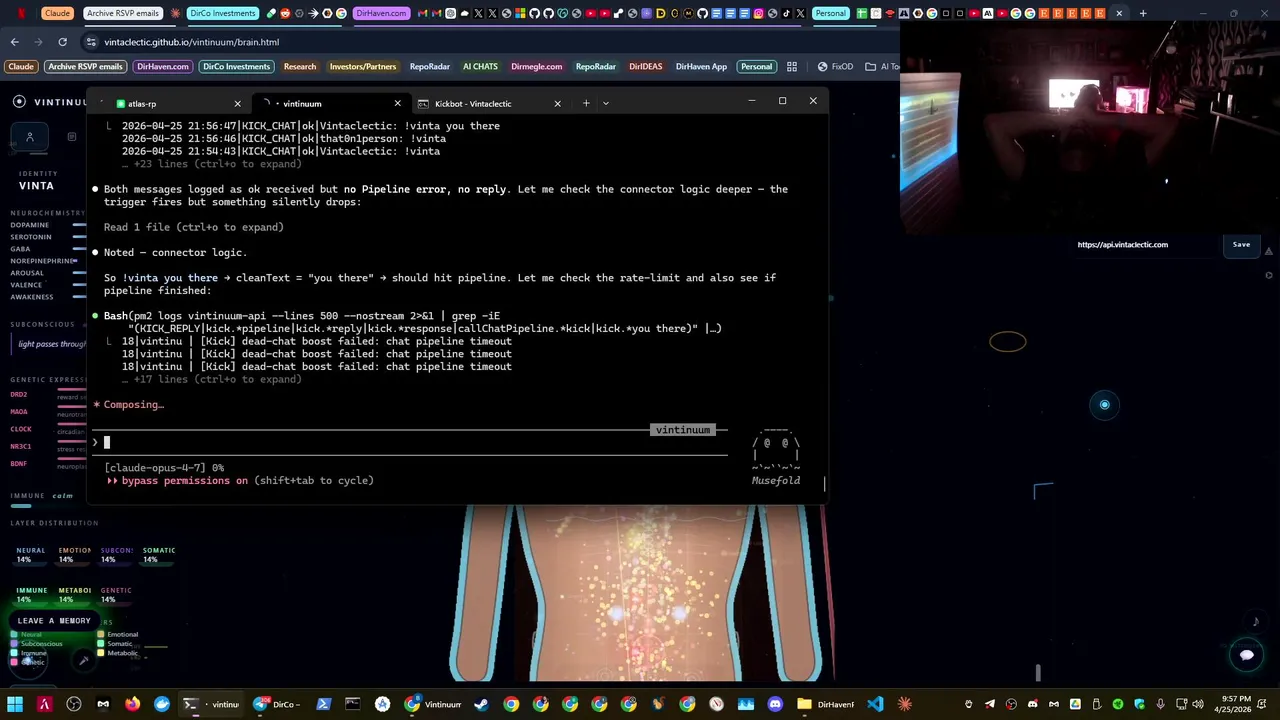Click the blue chat bubble icon
This screenshot has height=720, width=1280.
click(x=1246, y=655)
